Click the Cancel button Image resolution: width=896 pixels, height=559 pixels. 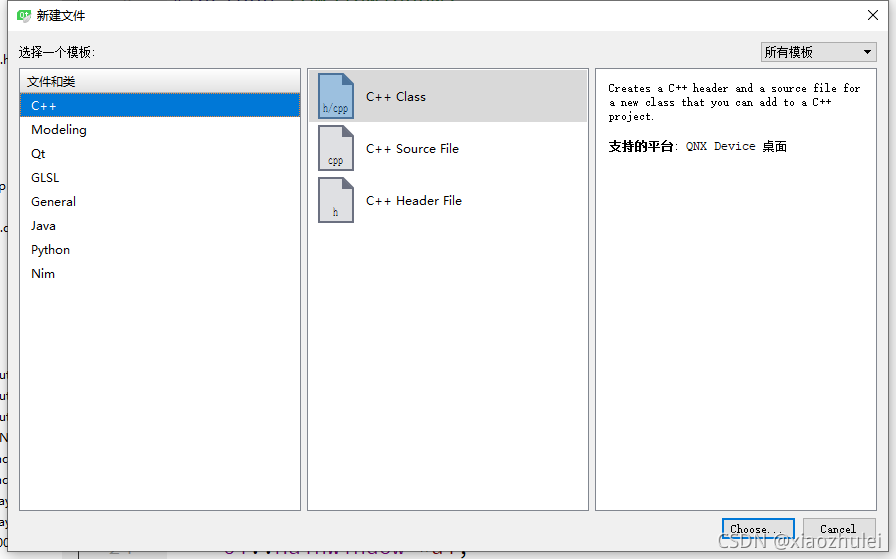(x=839, y=529)
